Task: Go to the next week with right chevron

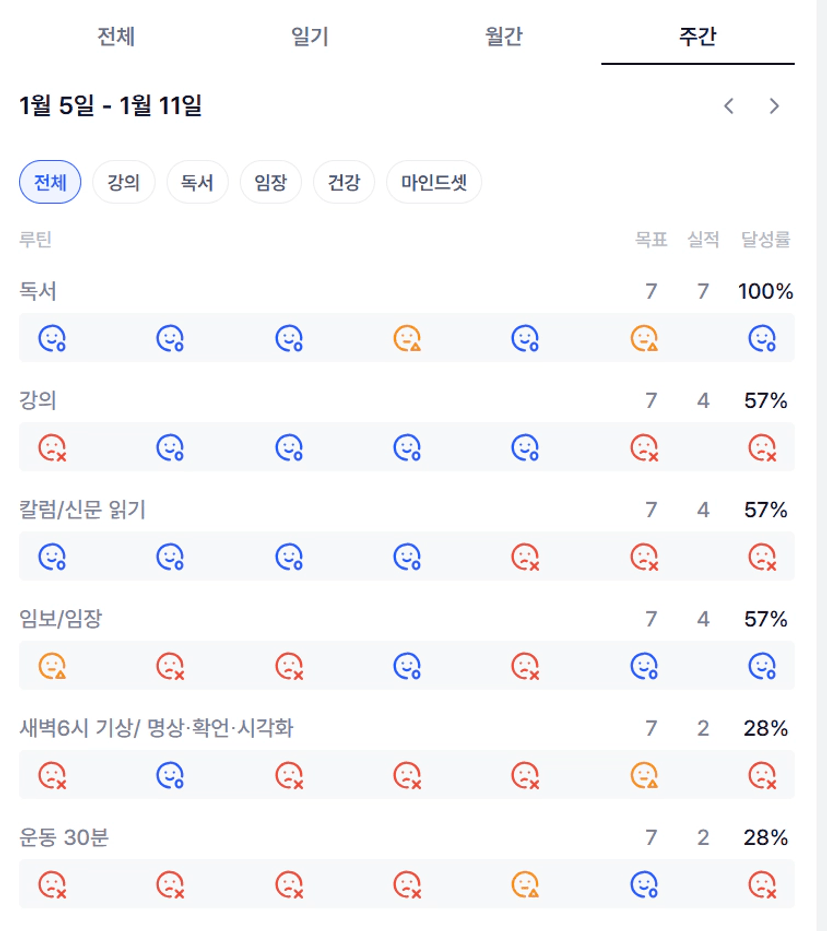Action: (x=773, y=106)
